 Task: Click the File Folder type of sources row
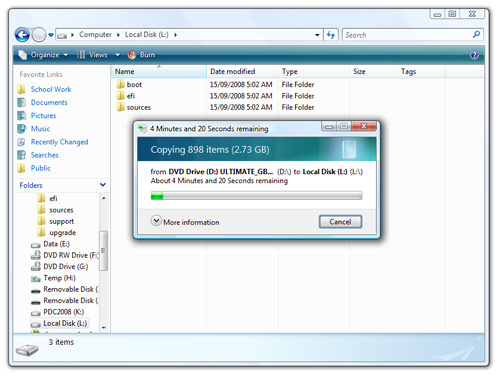(x=298, y=107)
